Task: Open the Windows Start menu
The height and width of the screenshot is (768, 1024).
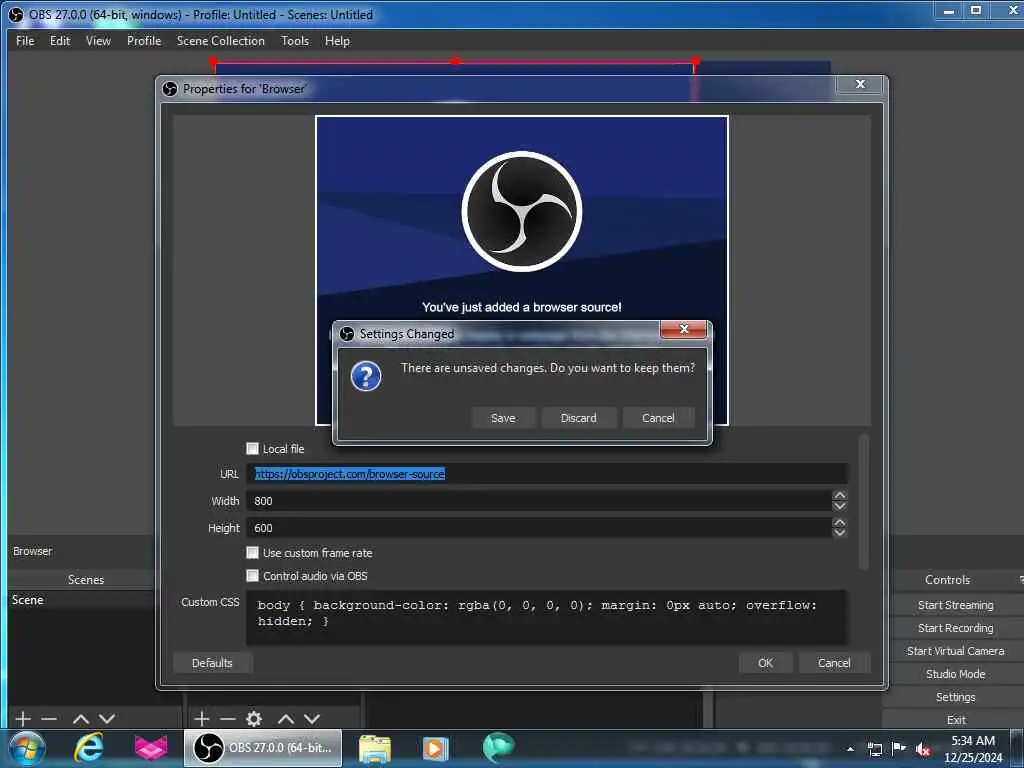Action: 27,748
